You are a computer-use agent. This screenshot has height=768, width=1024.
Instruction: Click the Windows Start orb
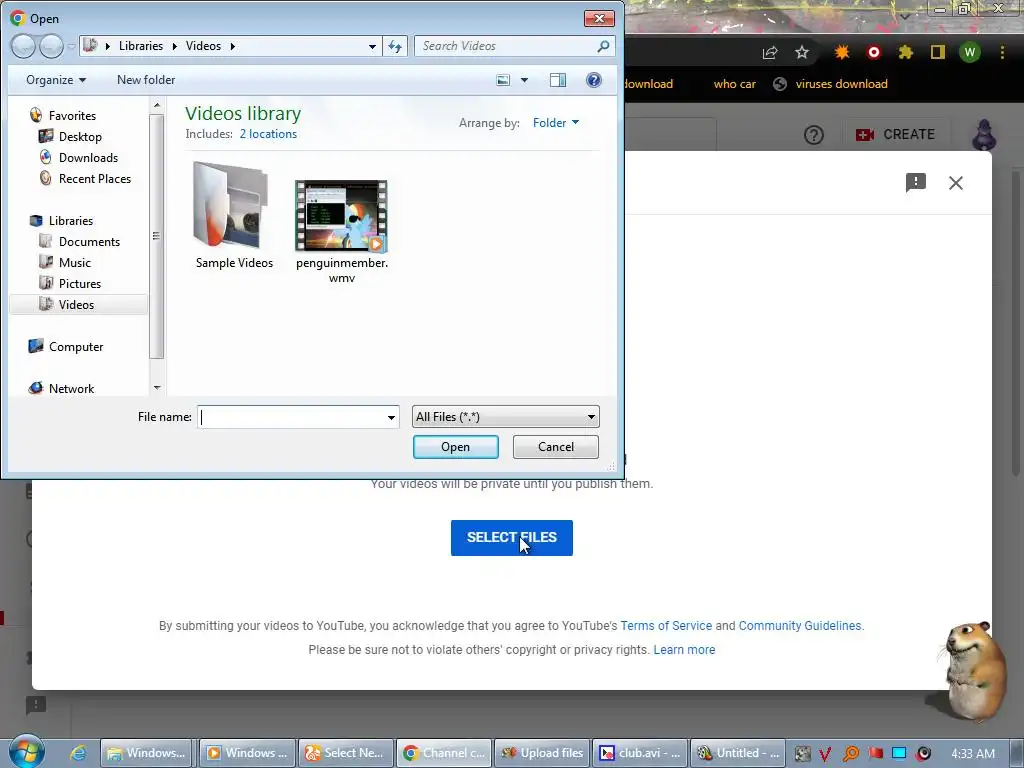tap(26, 752)
